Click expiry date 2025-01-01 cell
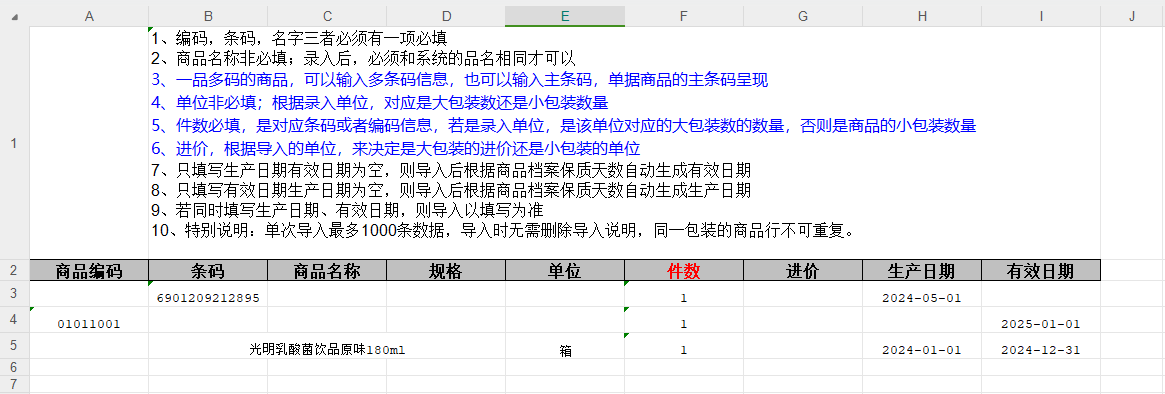The width and height of the screenshot is (1165, 394). click(1040, 320)
